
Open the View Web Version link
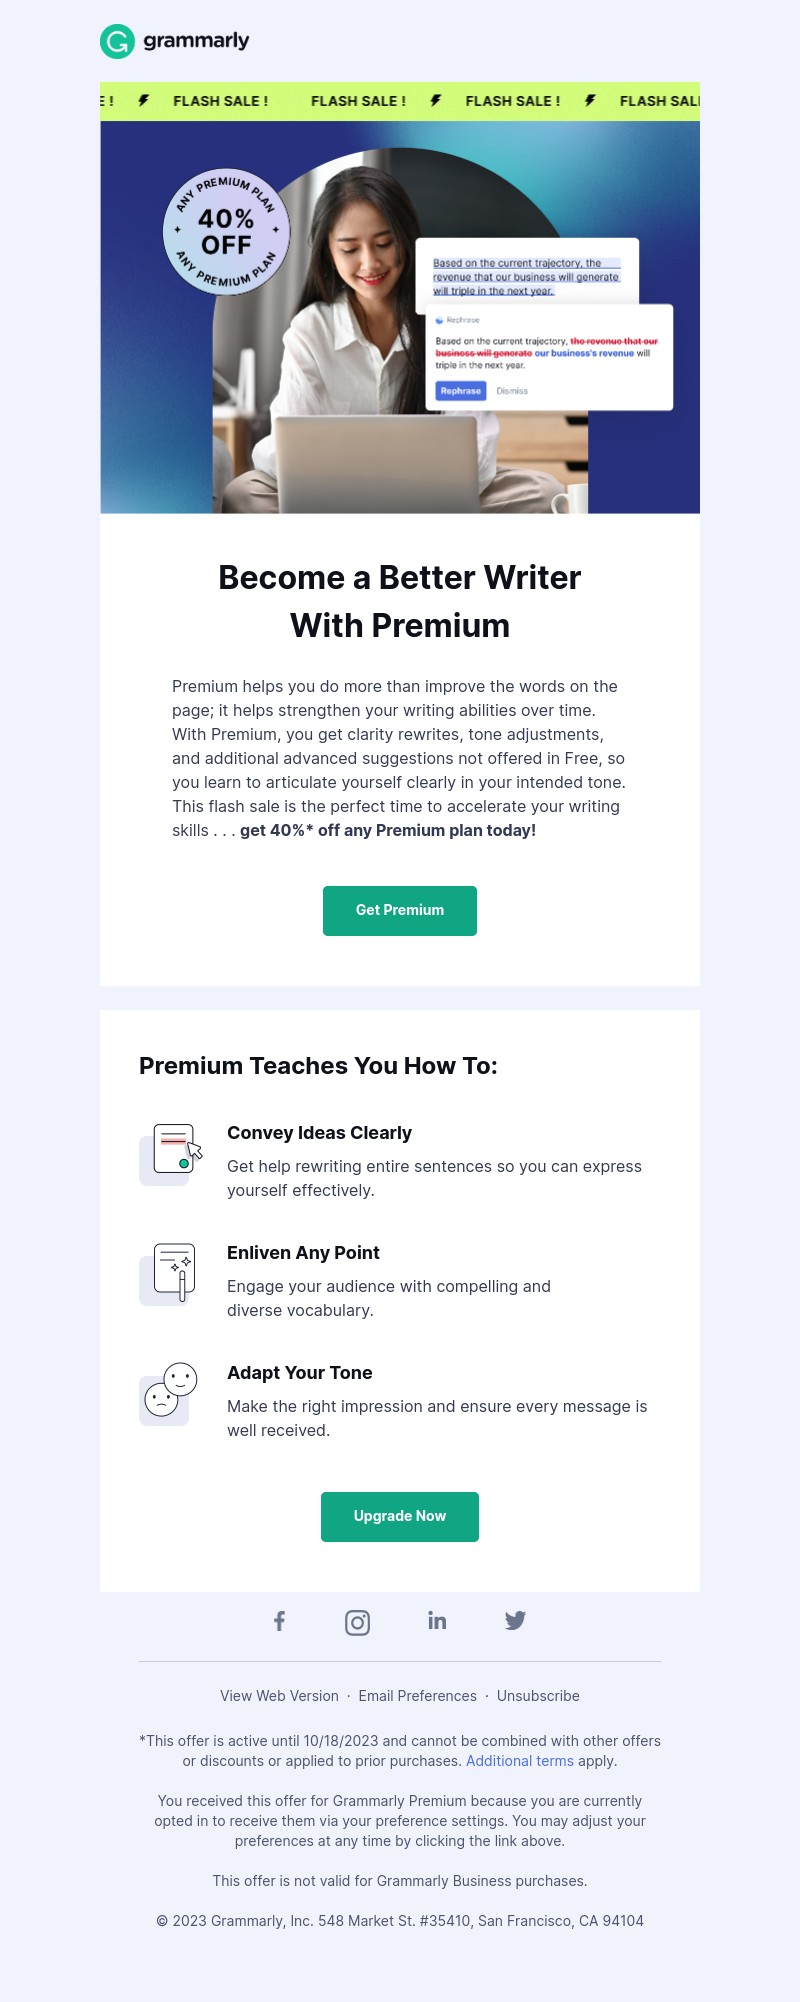(x=279, y=1696)
